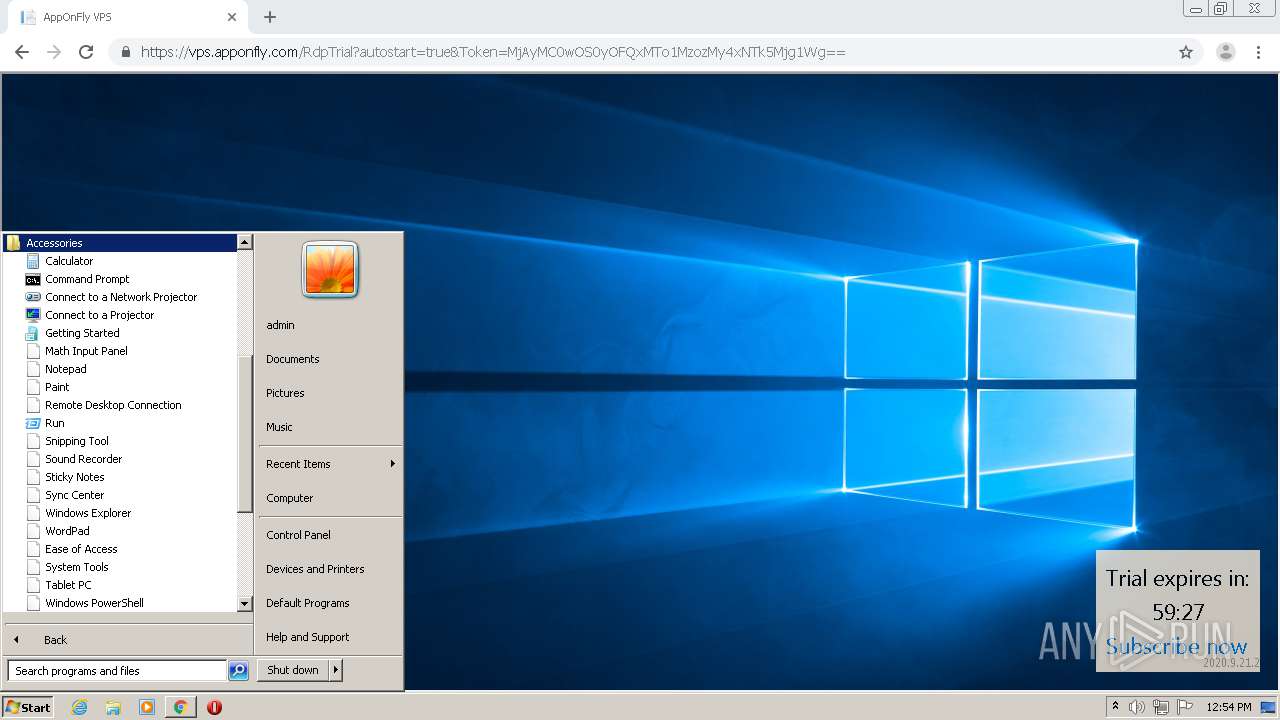The width and height of the screenshot is (1280, 720).
Task: Open Action Center flag icon
Action: pyautogui.click(x=1185, y=707)
